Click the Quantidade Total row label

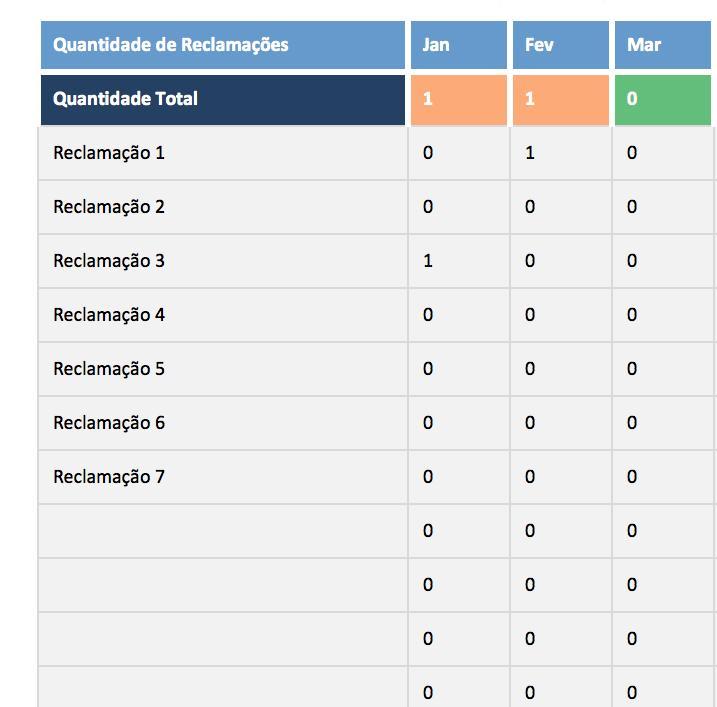tap(222, 99)
